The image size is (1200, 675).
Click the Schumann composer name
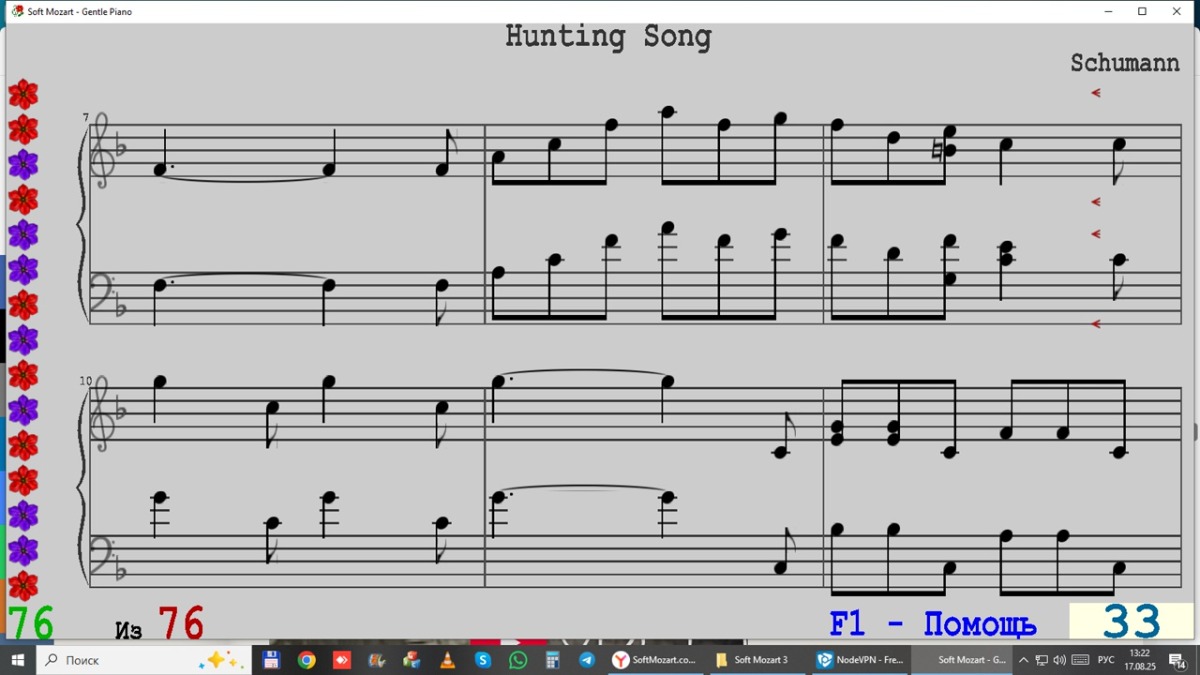click(1125, 62)
